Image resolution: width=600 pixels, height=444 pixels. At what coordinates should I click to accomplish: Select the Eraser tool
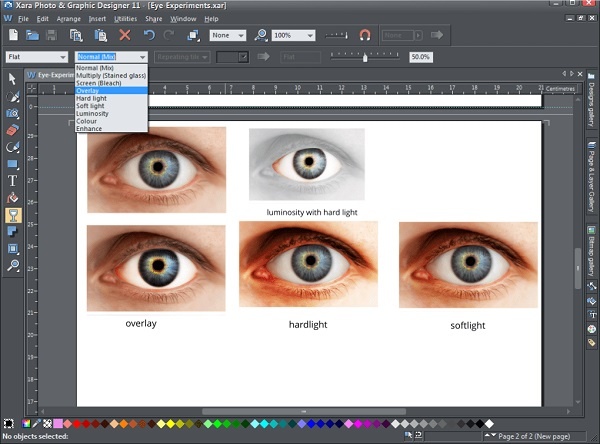click(13, 130)
